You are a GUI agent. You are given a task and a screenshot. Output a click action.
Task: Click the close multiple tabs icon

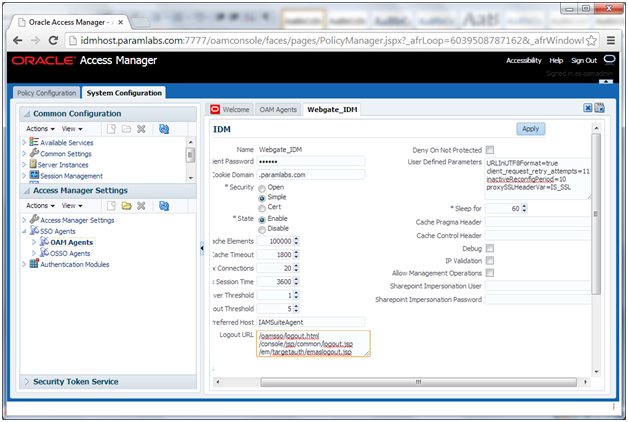pos(600,108)
